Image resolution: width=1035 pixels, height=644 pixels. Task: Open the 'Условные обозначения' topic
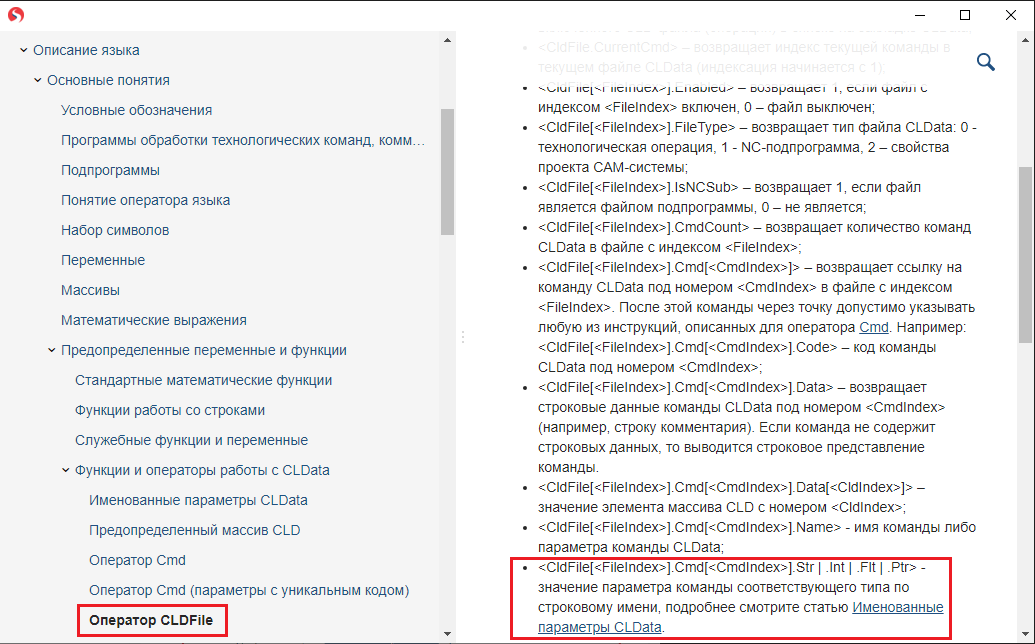pyautogui.click(x=136, y=110)
